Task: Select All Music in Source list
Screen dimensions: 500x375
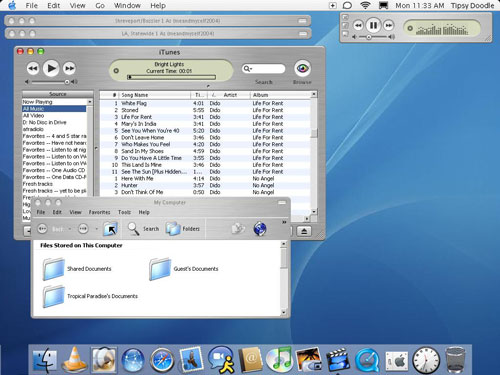Action: click(x=54, y=109)
